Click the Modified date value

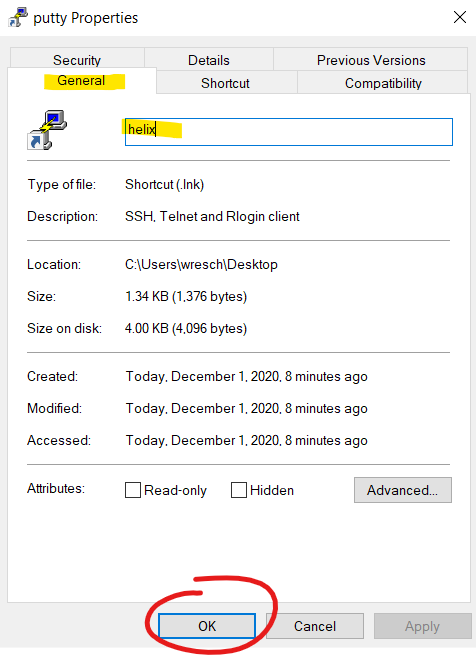point(247,408)
